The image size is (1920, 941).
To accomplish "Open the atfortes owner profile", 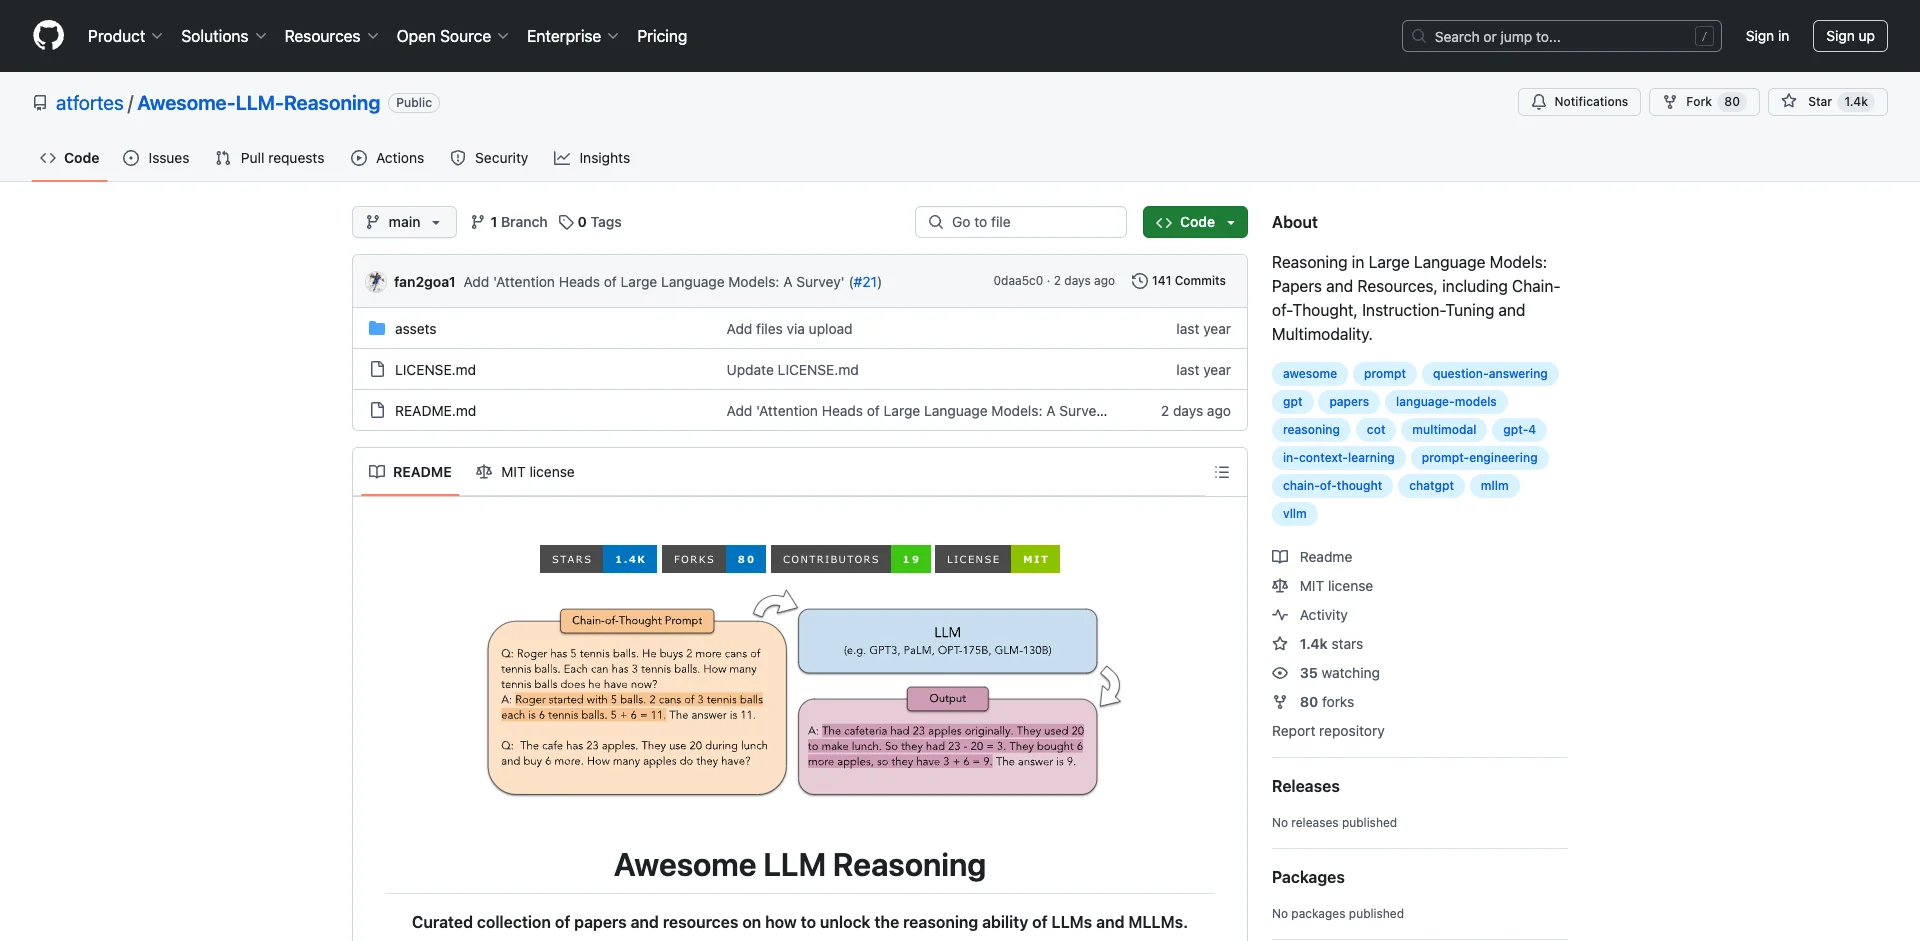I will [x=89, y=103].
